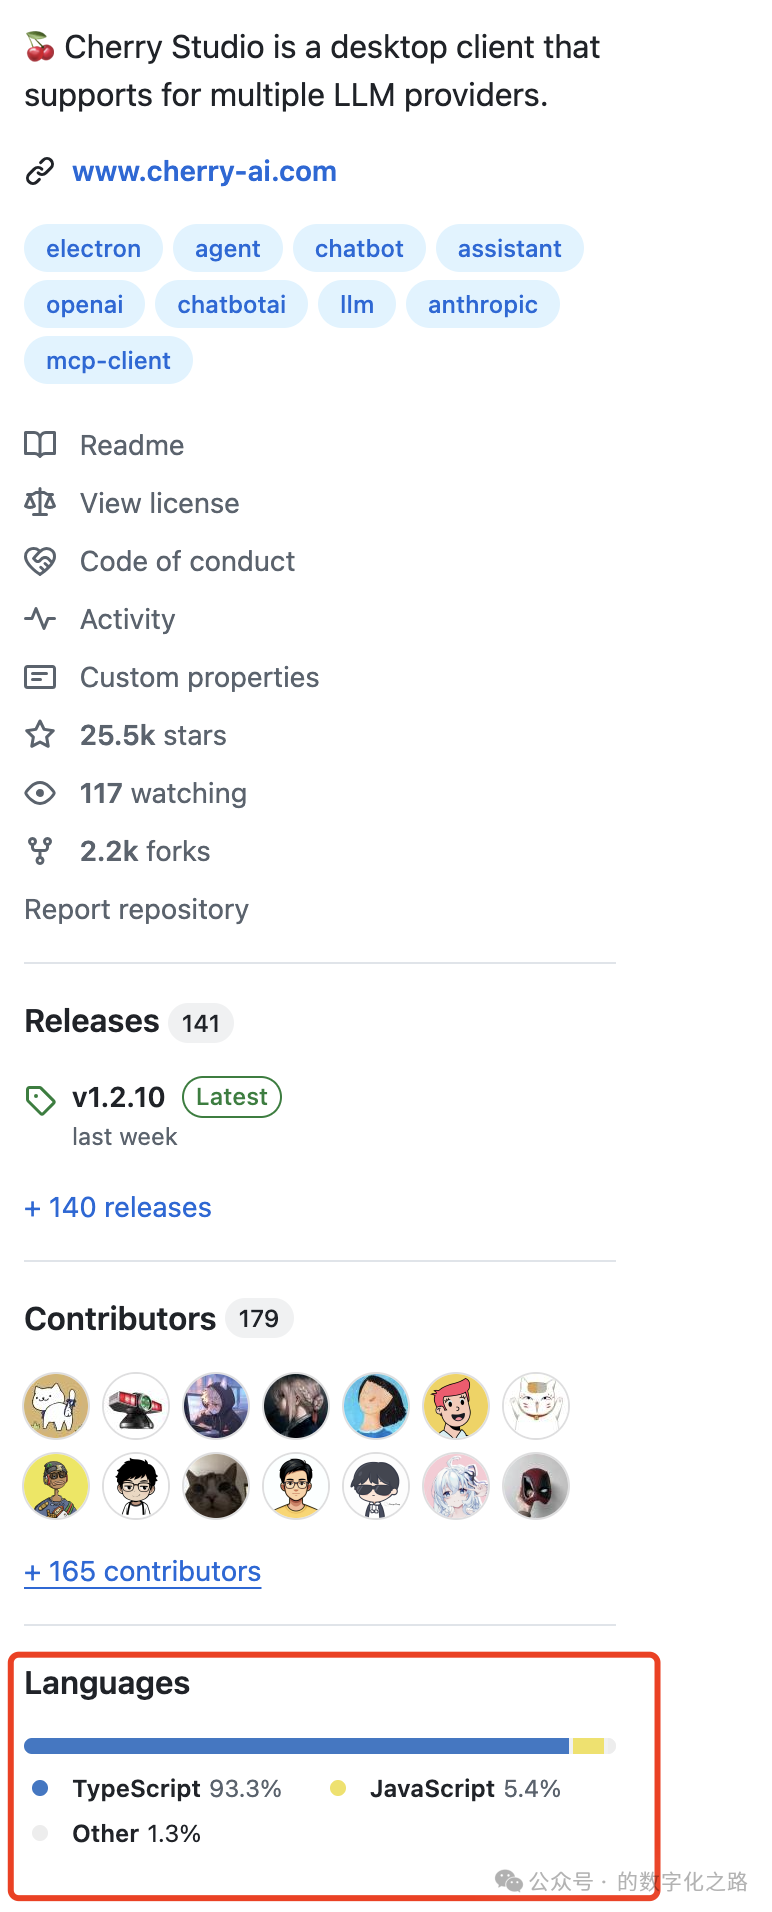Viewport: 772px width, 1912px height.
Task: Click the Readme book icon
Action: tap(40, 445)
